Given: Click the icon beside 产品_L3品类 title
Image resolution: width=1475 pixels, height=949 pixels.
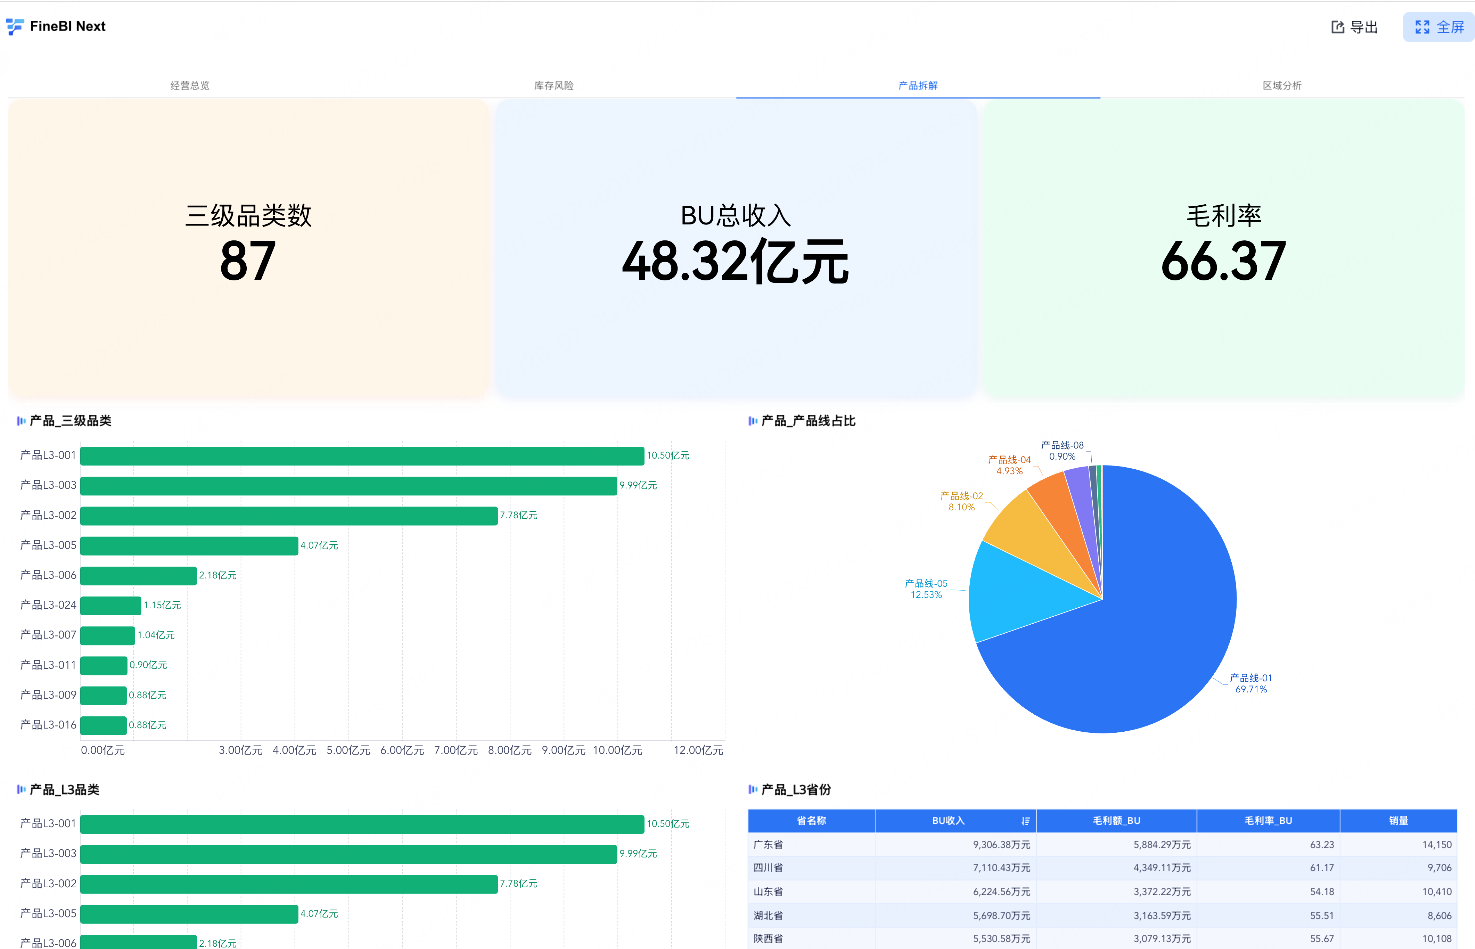Looking at the screenshot, I should pyautogui.click(x=21, y=790).
